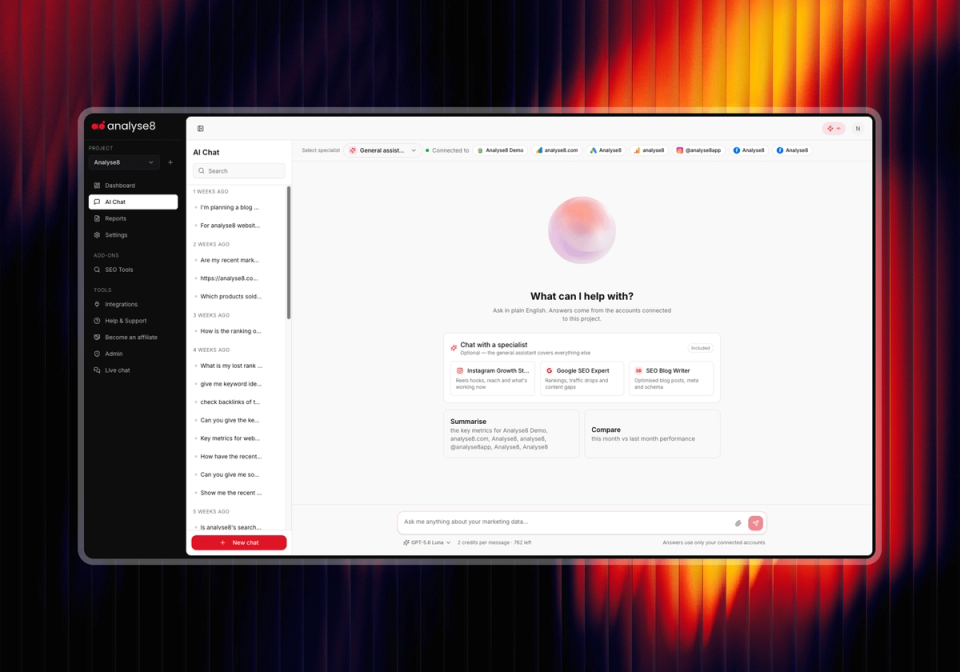The width and height of the screenshot is (960, 672).
Task: Open Reports from the sidebar
Action: [x=133, y=218]
